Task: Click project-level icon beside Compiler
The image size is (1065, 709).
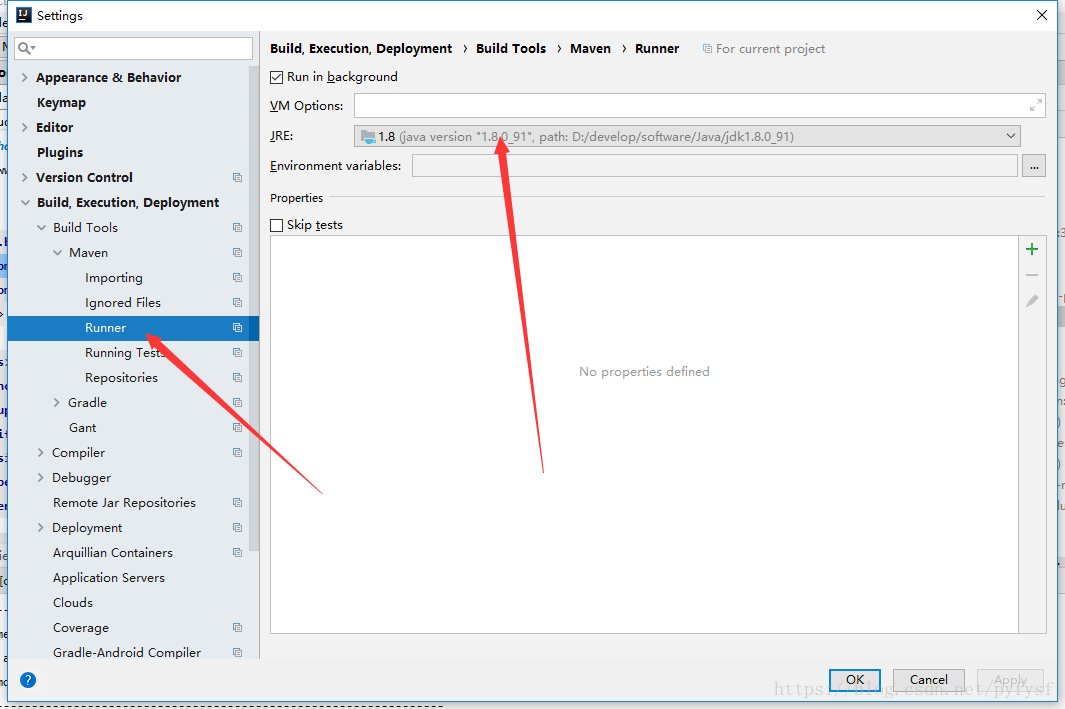Action: pyautogui.click(x=237, y=453)
